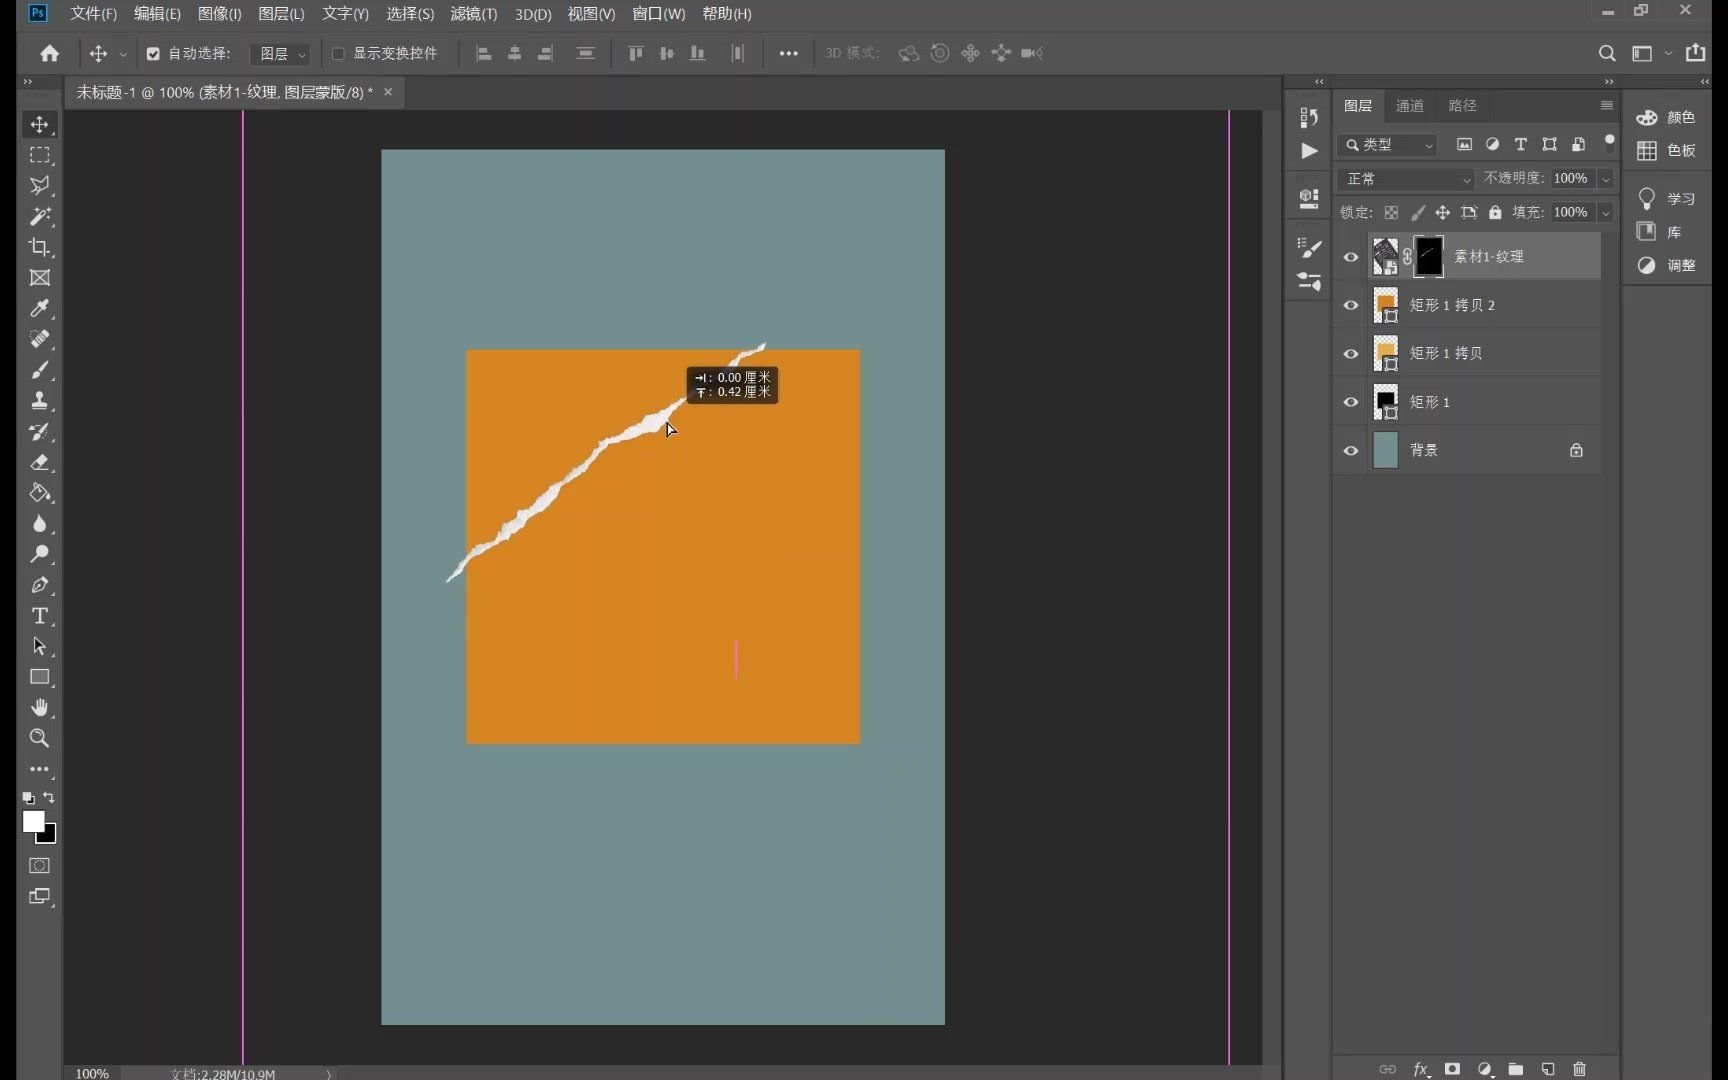Open the 图像(I) menu
Image resolution: width=1728 pixels, height=1080 pixels.
pos(220,14)
